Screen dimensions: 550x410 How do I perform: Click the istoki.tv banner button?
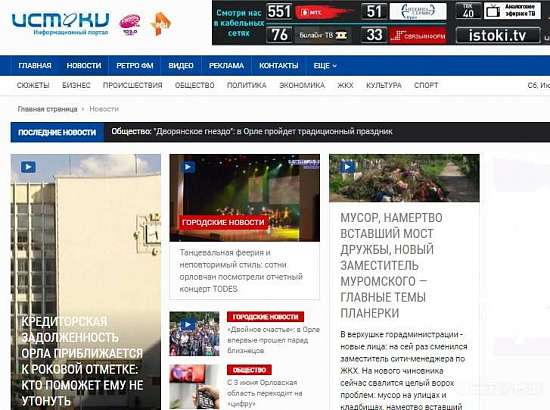(x=497, y=35)
